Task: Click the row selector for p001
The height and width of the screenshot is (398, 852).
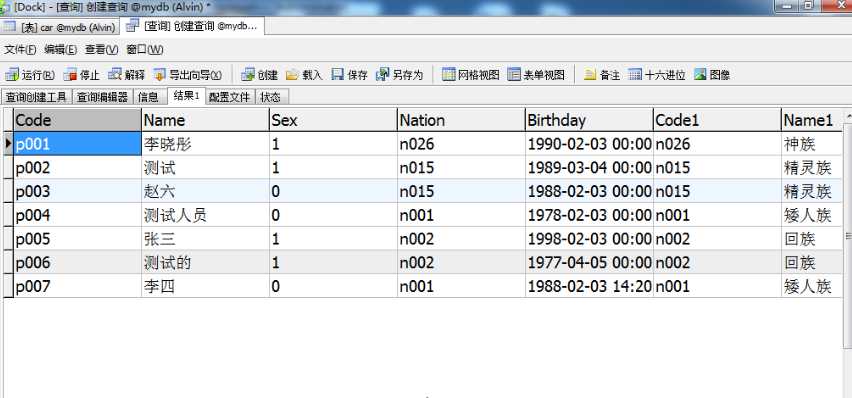Action: click(x=8, y=144)
